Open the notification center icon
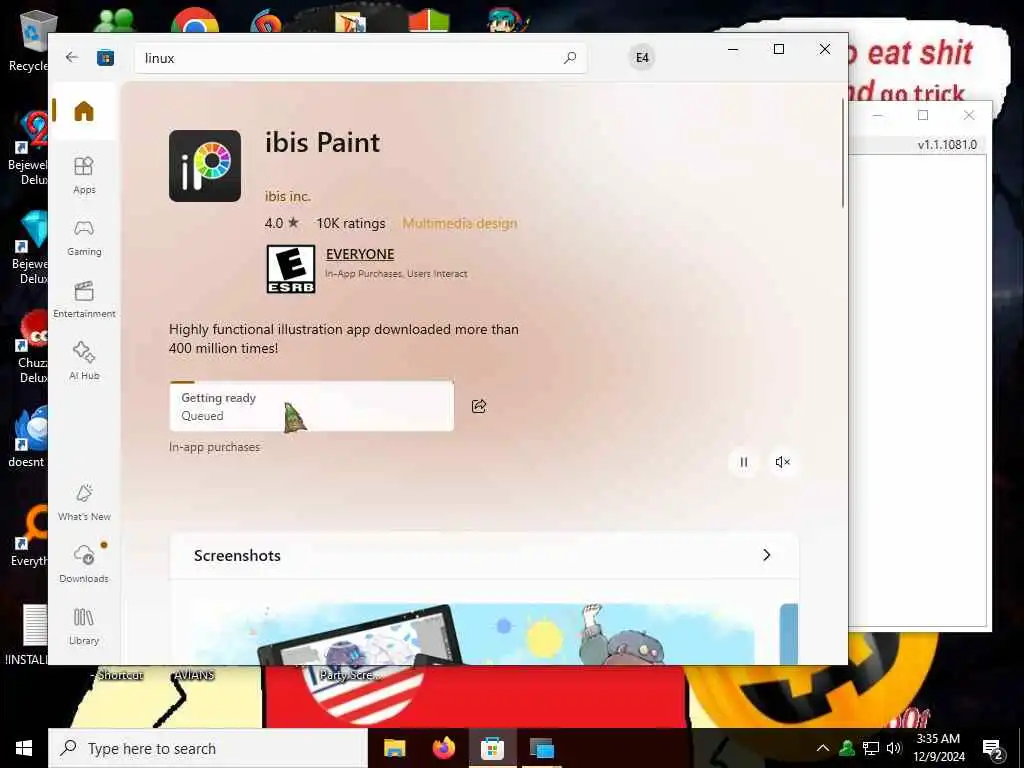The height and width of the screenshot is (768, 1024). pos(992,748)
